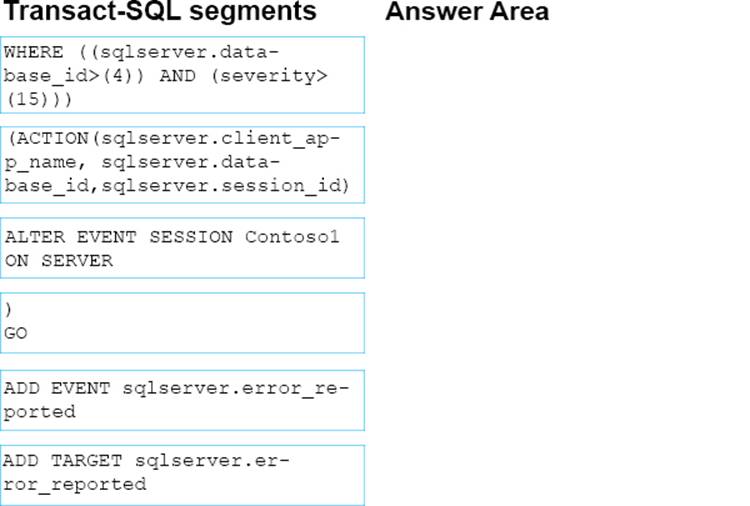
Task: Pick the ACTION(sqlserver.client_app_name) segment
Action: click(x=182, y=165)
